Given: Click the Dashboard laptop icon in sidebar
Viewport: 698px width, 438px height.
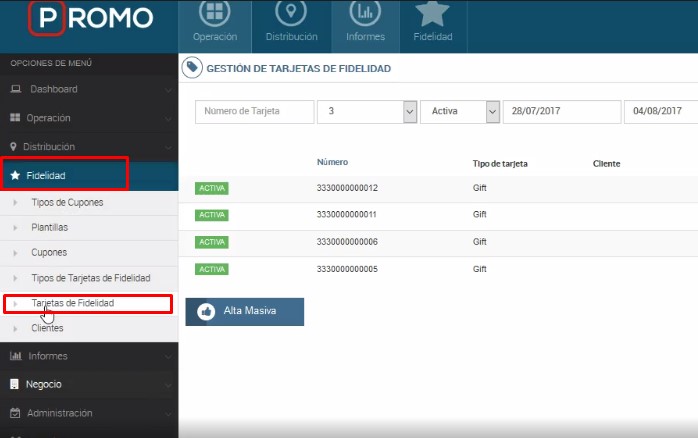Looking at the screenshot, I should point(15,89).
